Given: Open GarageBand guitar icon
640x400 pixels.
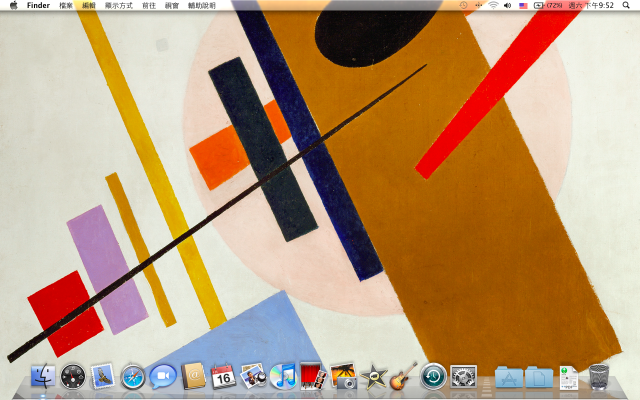Looking at the screenshot, I should pyautogui.click(x=403, y=376).
